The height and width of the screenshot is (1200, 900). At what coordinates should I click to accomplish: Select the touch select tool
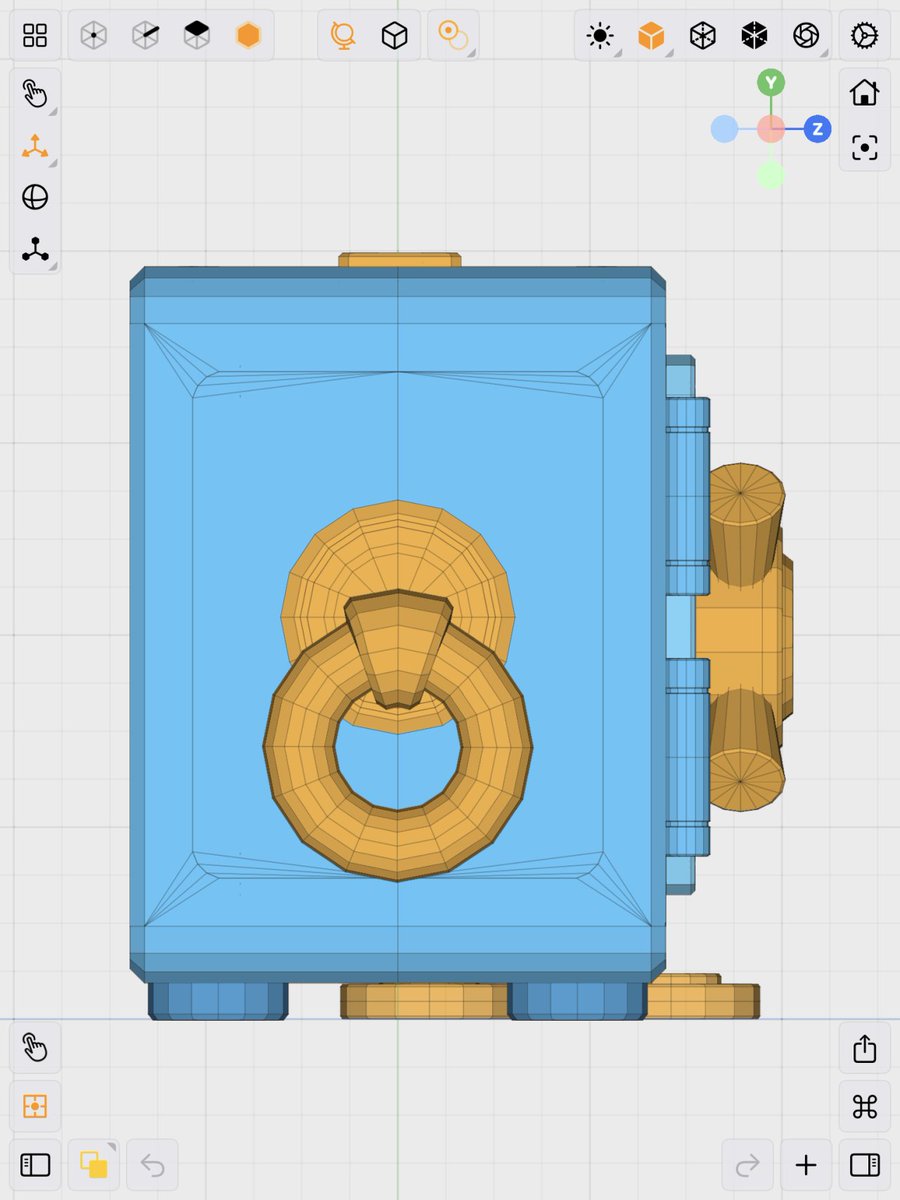click(x=35, y=94)
